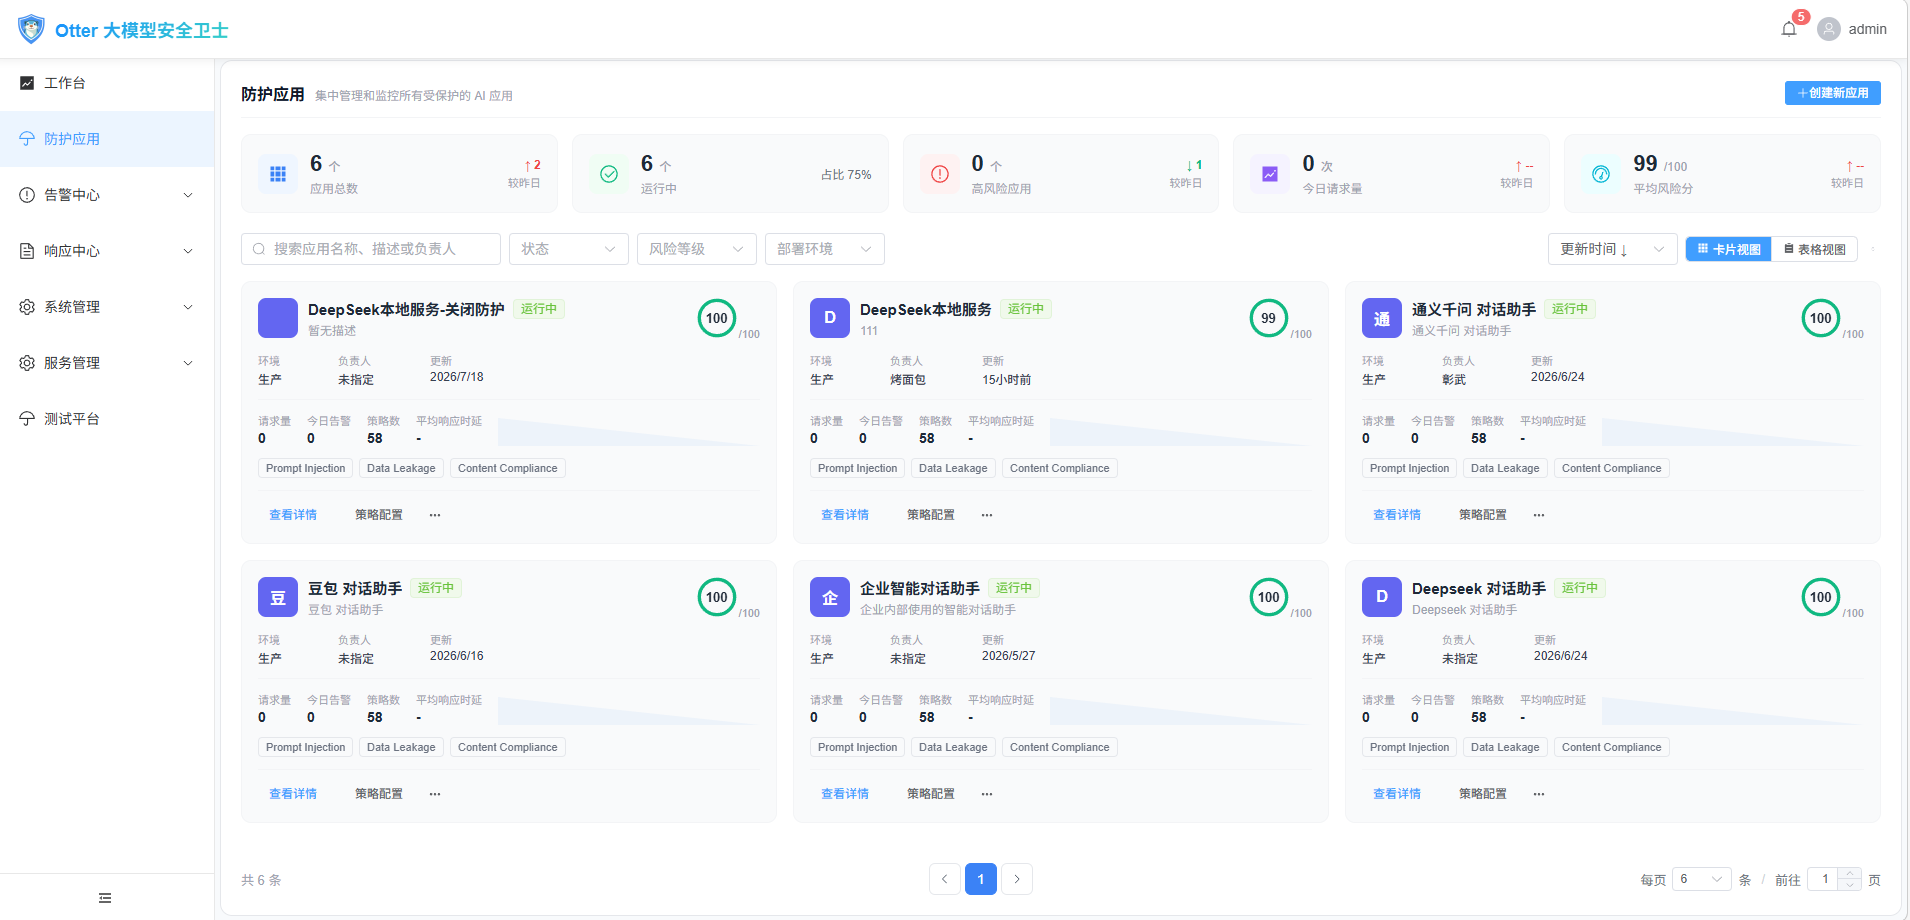This screenshot has height=920, width=1910.
Task: Open the 风险等级 filter dropdown
Action: point(697,249)
